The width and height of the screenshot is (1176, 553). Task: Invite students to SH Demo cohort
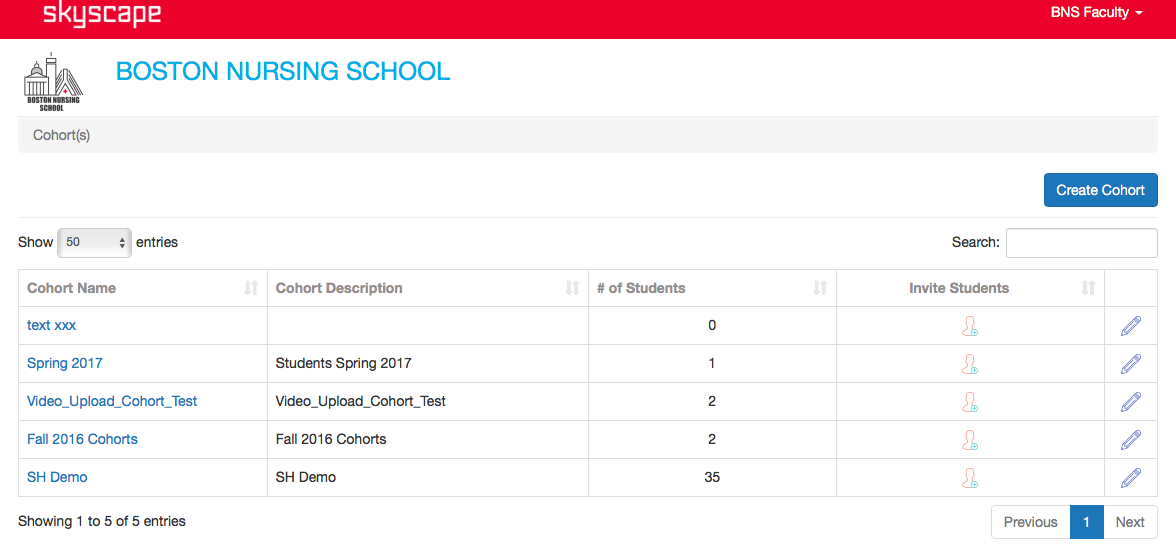click(970, 477)
